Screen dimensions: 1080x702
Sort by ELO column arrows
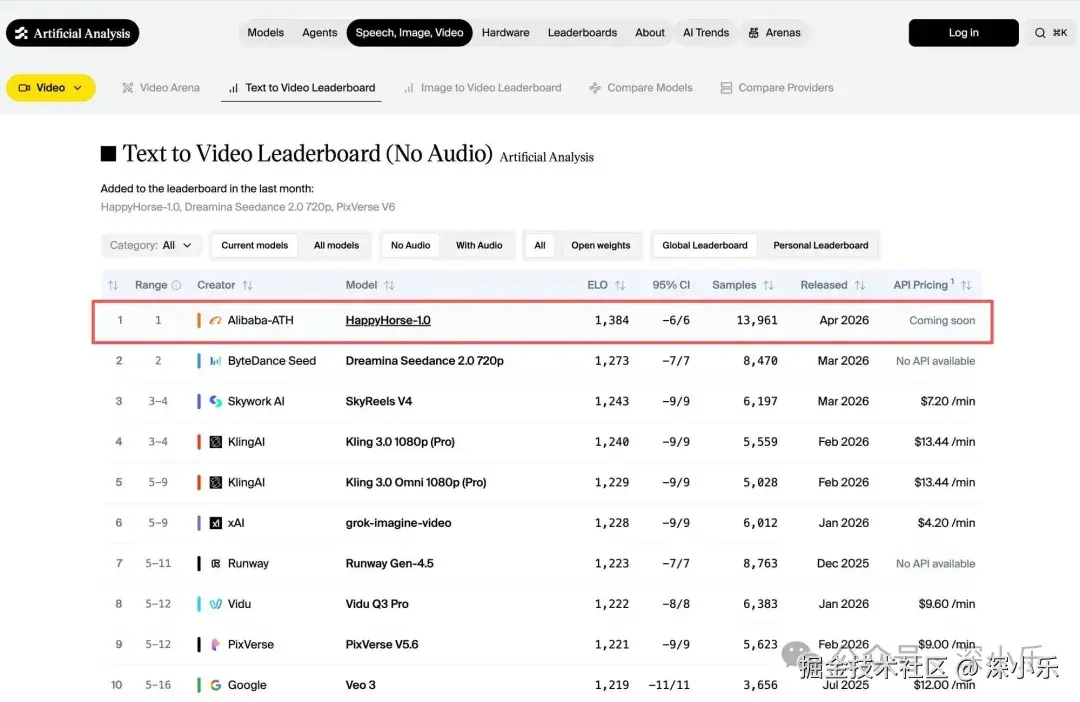(x=620, y=285)
